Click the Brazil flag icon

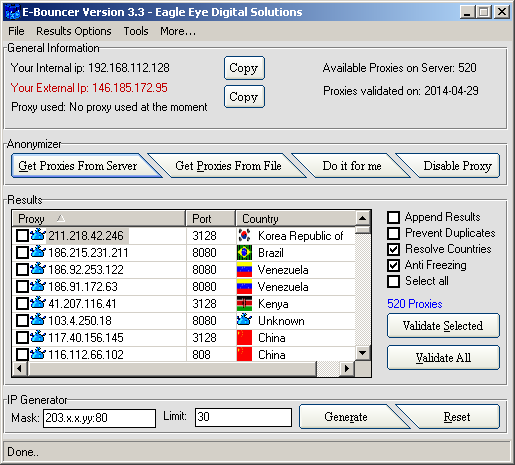pos(244,253)
